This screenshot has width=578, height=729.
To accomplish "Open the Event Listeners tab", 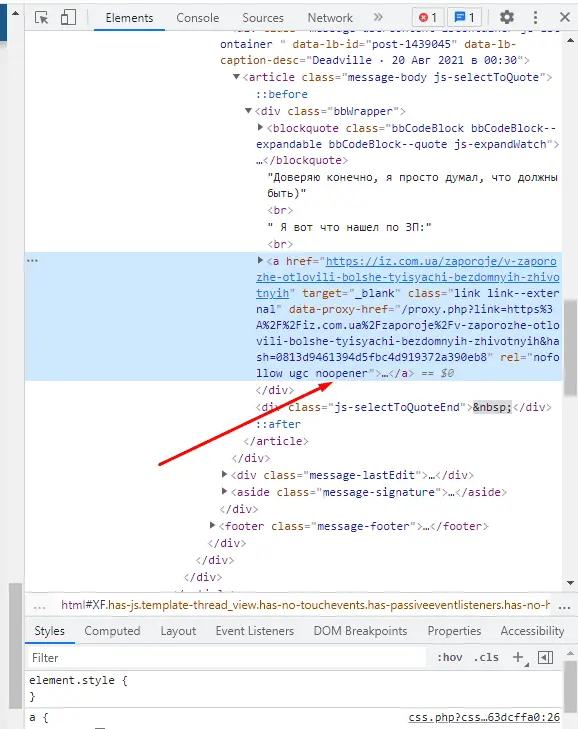I will 255,631.
